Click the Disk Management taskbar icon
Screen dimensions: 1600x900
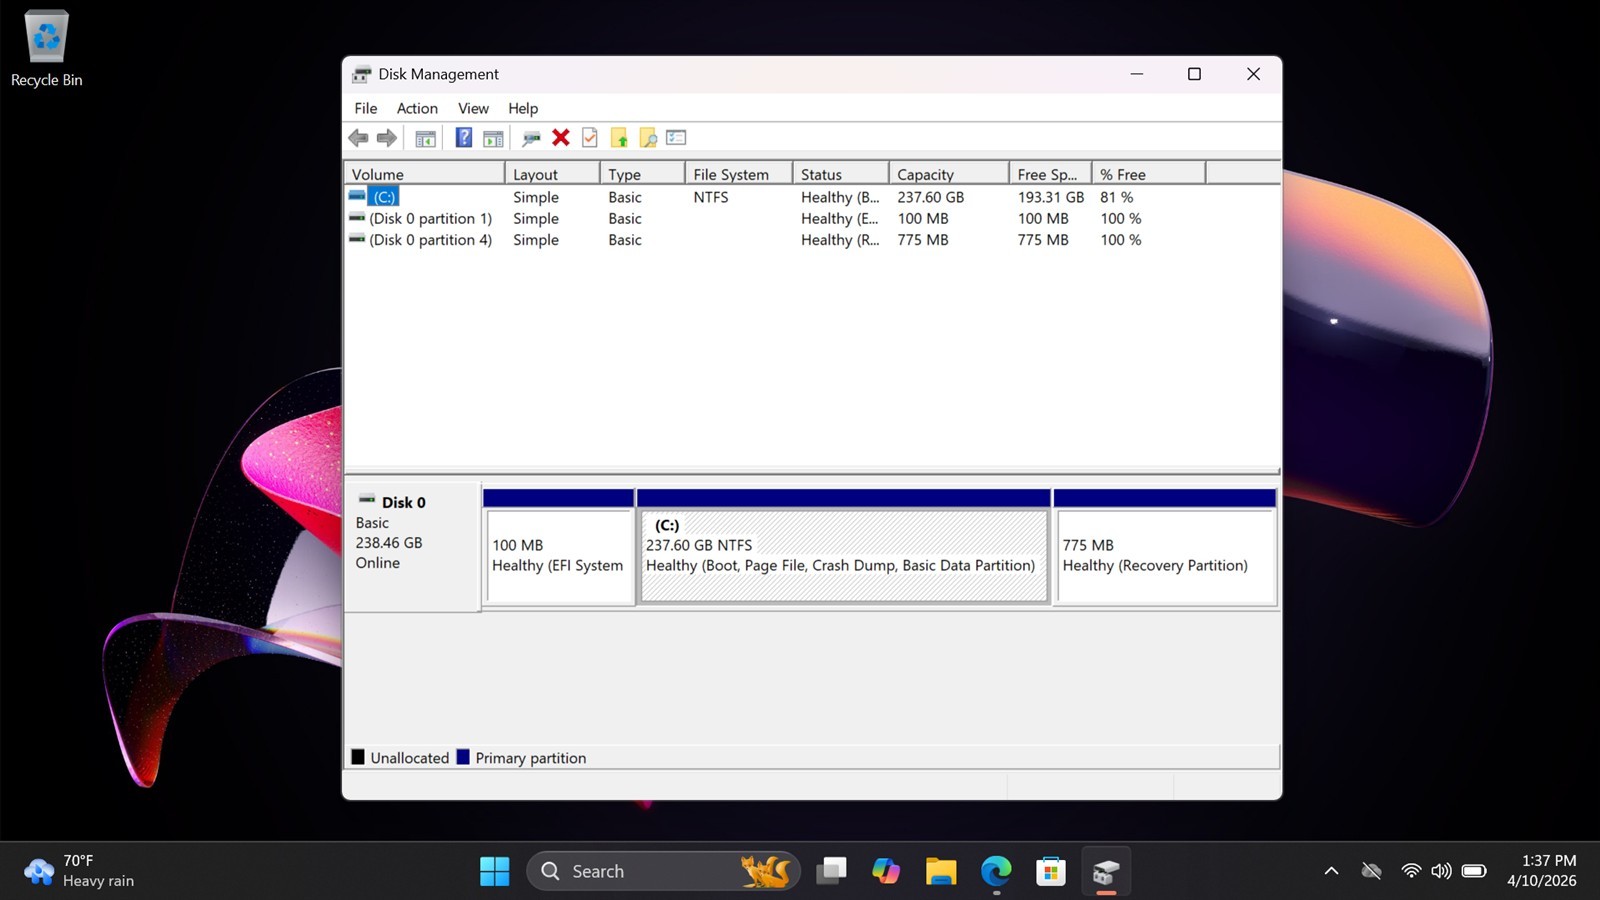point(1106,871)
